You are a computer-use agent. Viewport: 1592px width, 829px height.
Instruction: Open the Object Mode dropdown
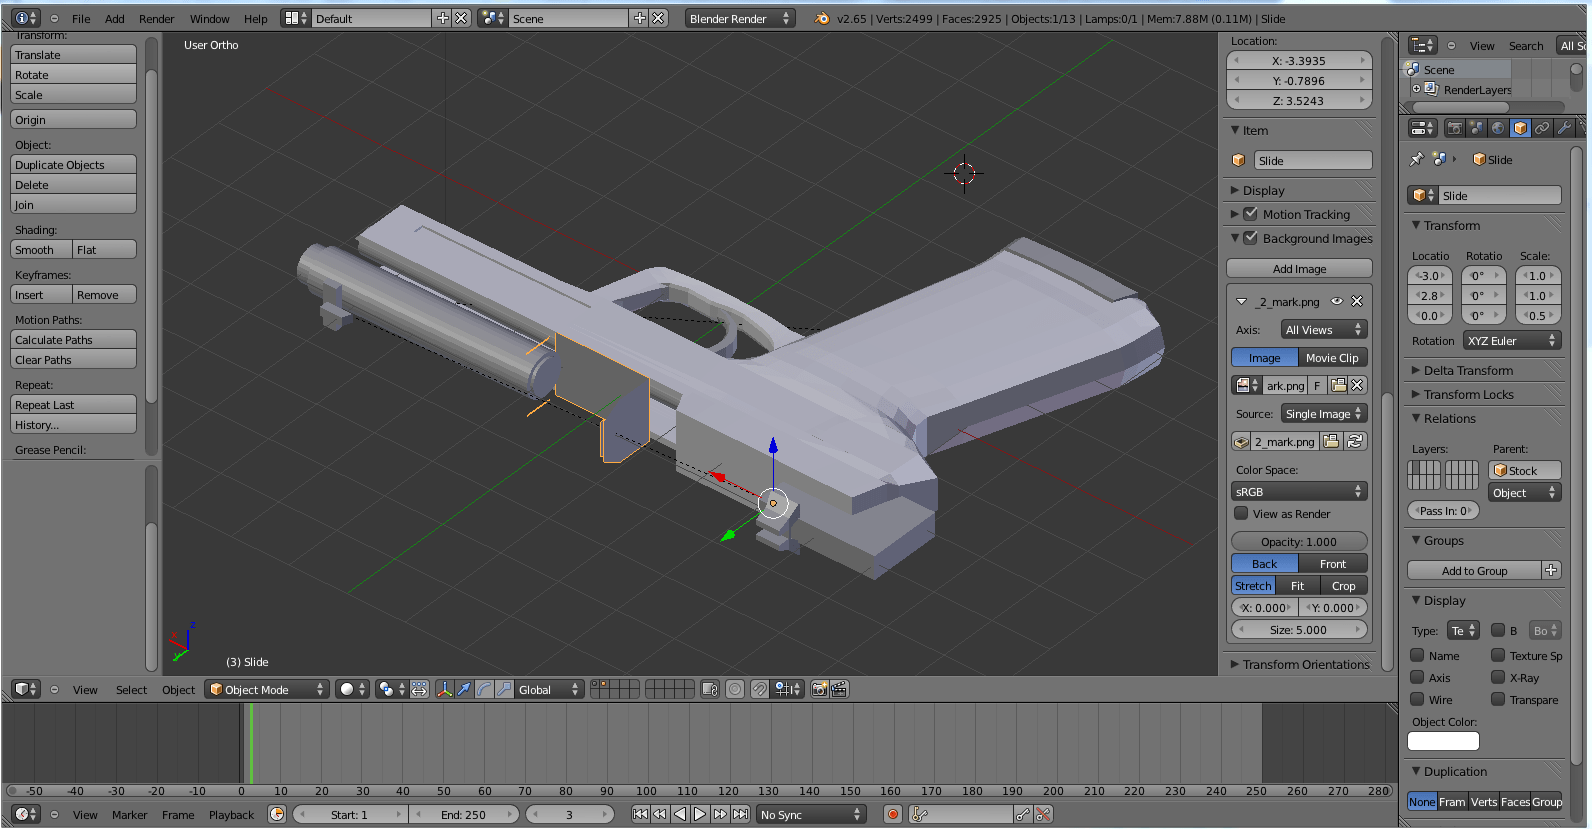(x=266, y=689)
